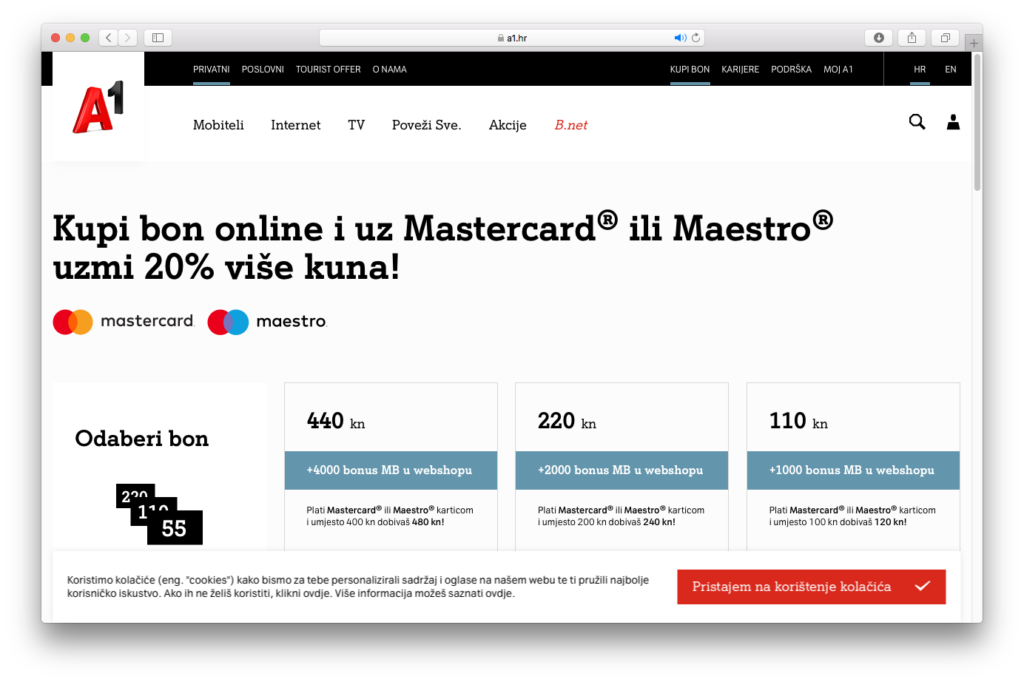The image size is (1024, 682).
Task: Switch to the Poslovni tab
Action: point(262,69)
